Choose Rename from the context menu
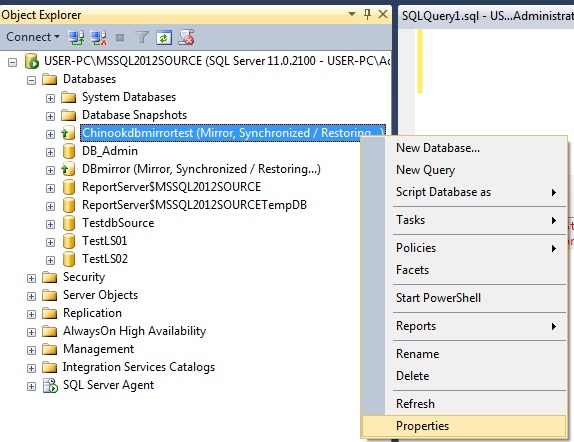Viewport: 574px width, 442px height. [463, 354]
